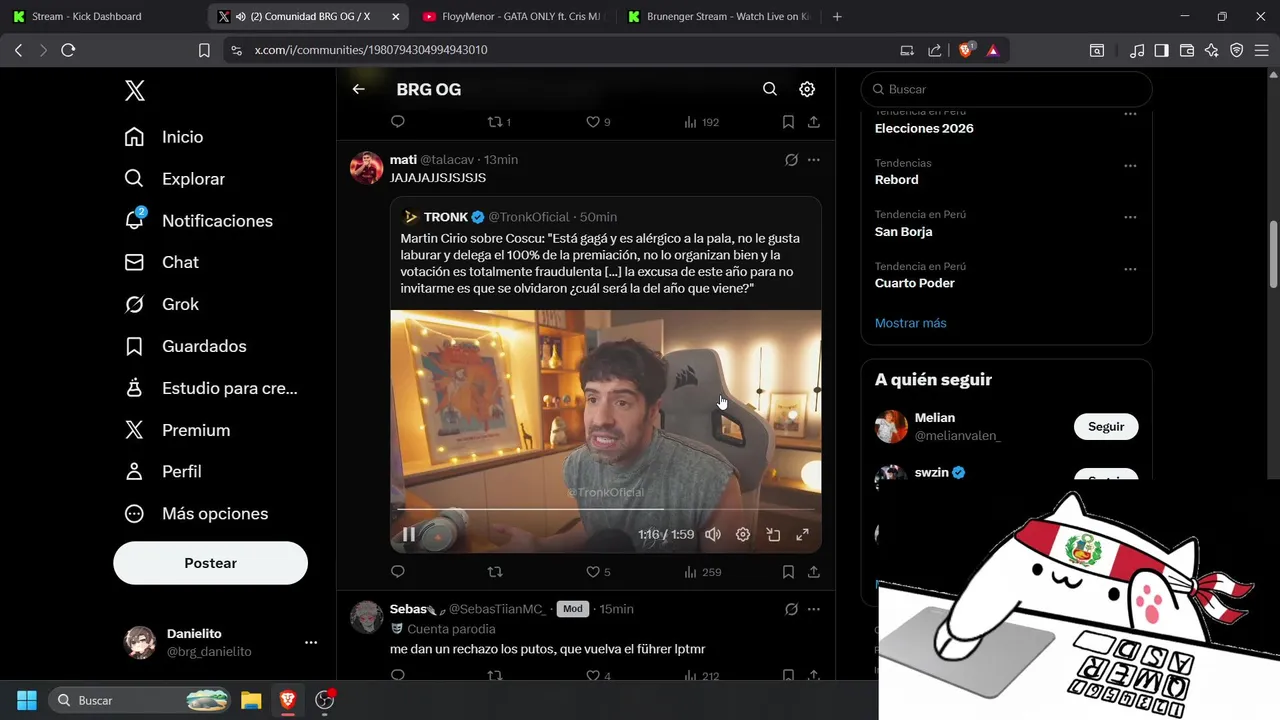Click the Postear button
Viewport: 1280px width, 720px height.
pyautogui.click(x=210, y=563)
